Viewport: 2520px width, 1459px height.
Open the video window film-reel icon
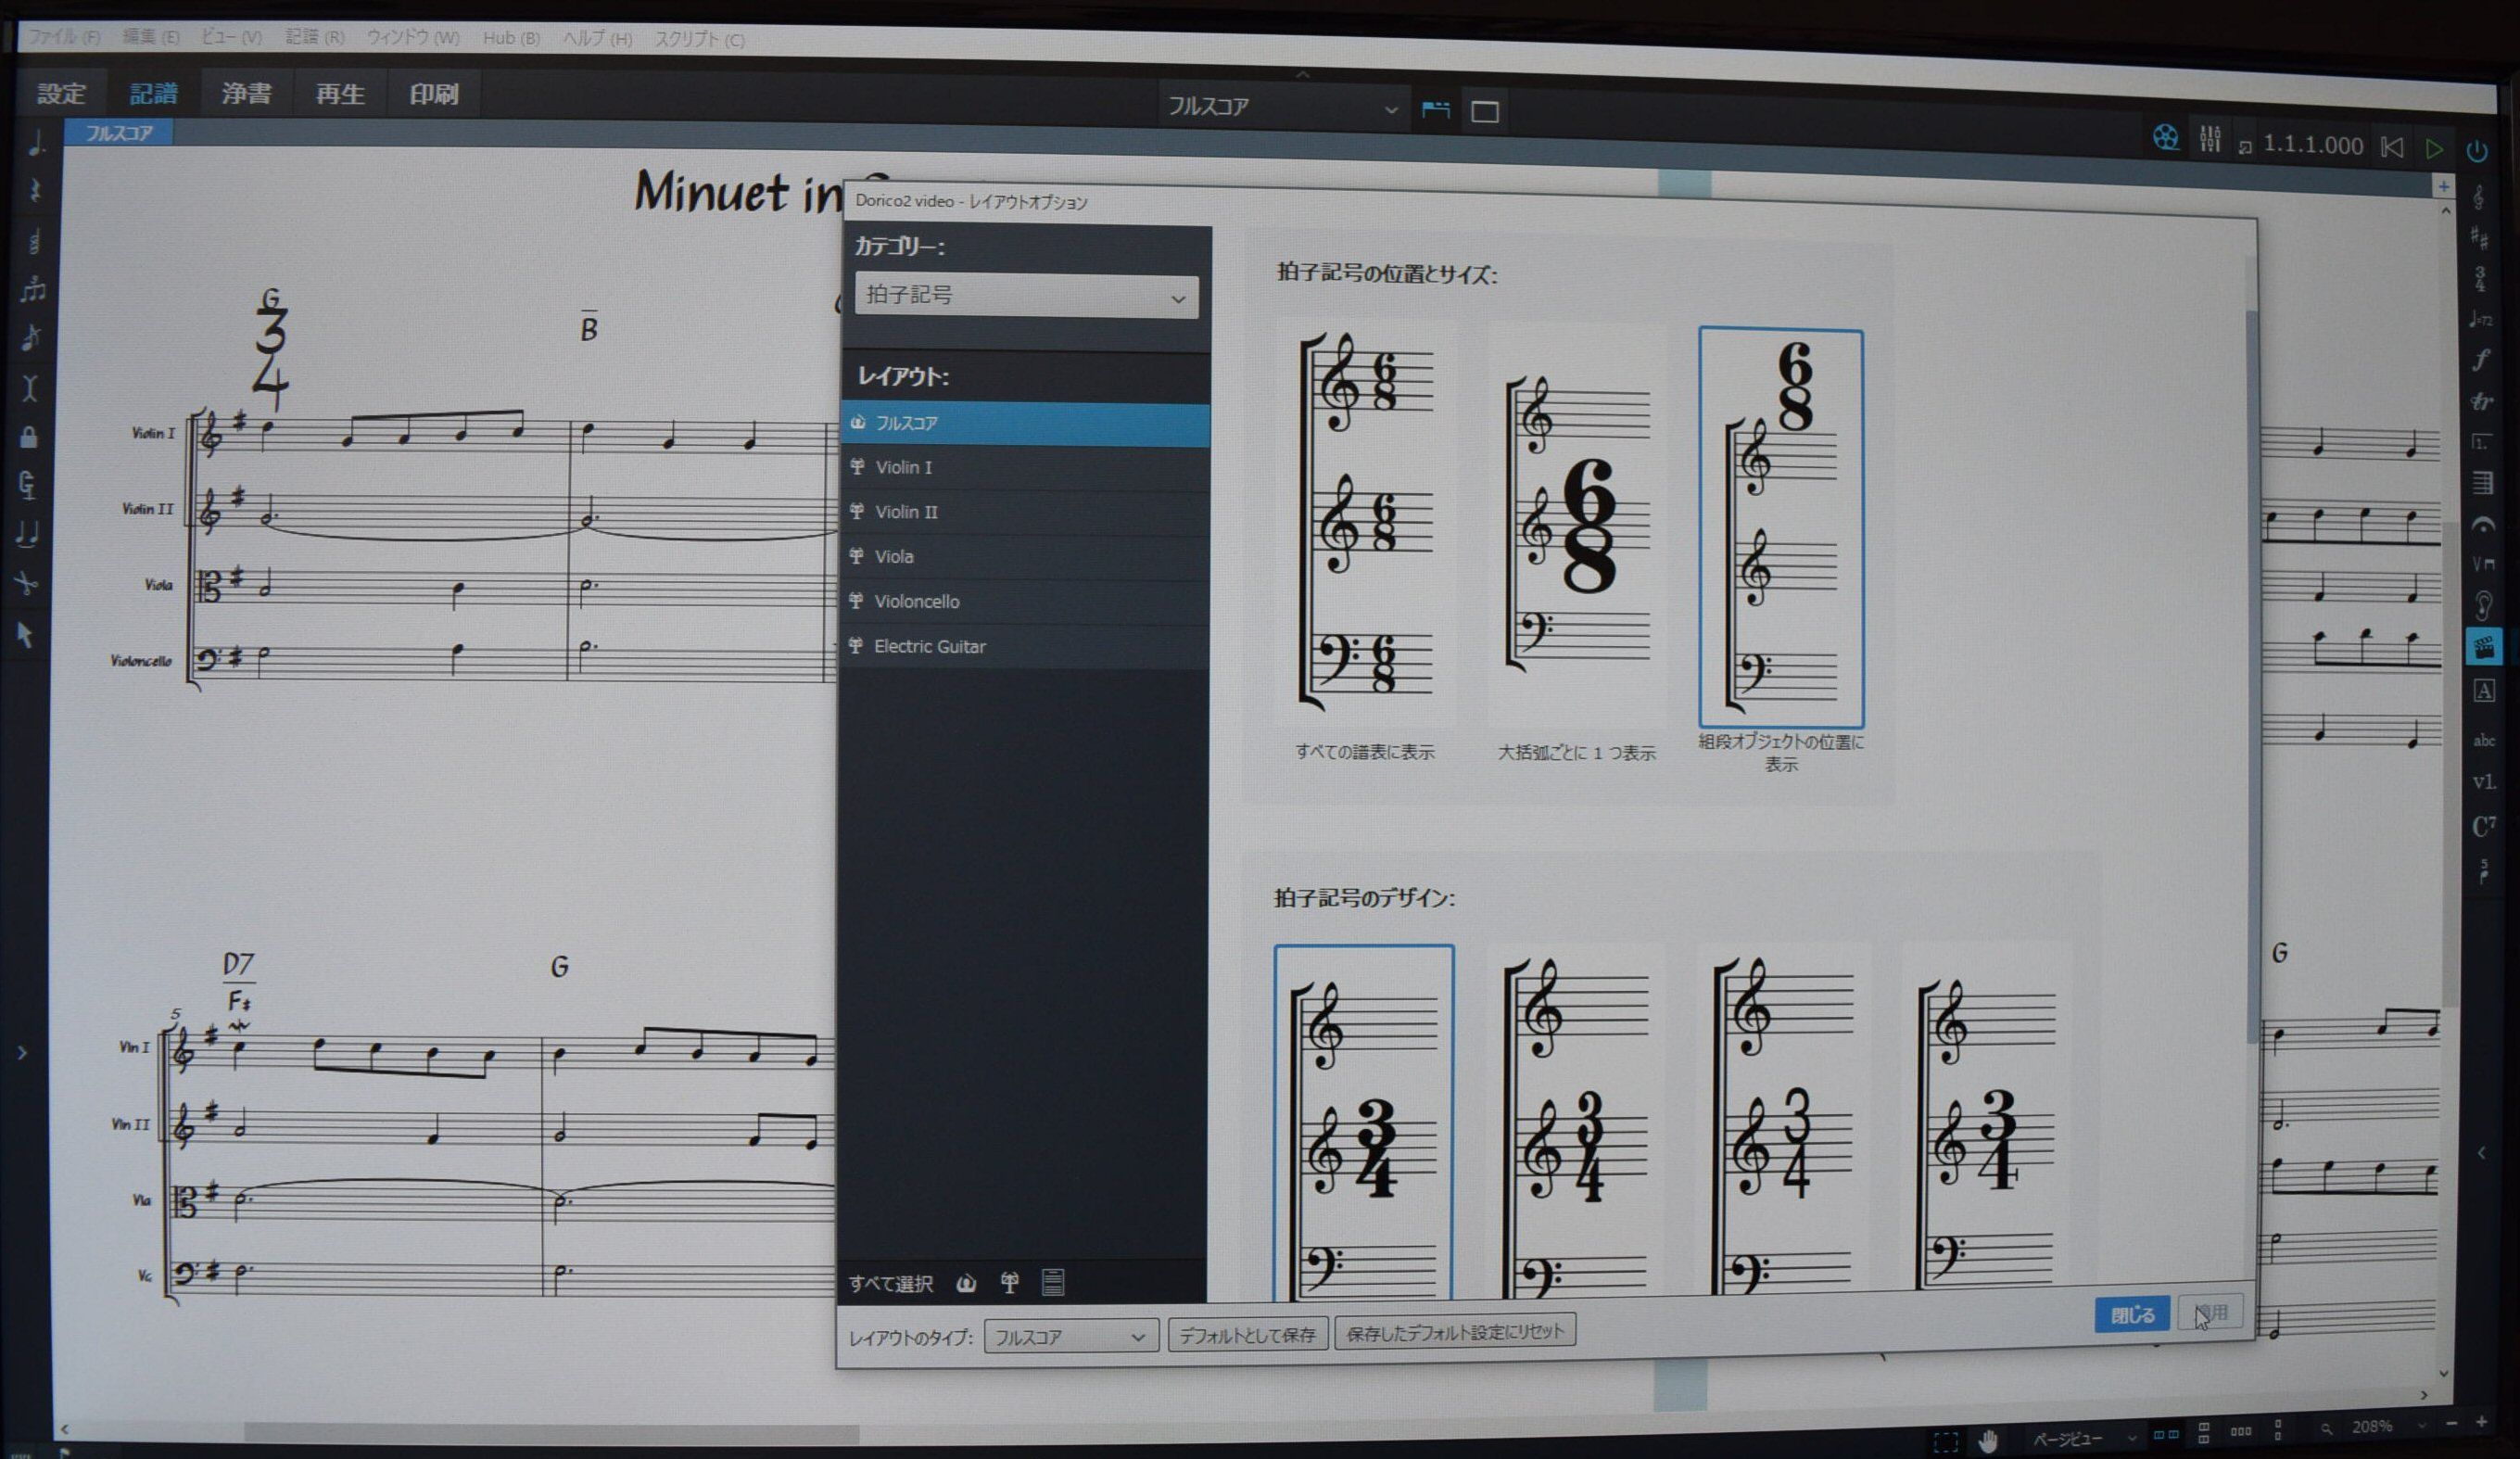[2165, 138]
